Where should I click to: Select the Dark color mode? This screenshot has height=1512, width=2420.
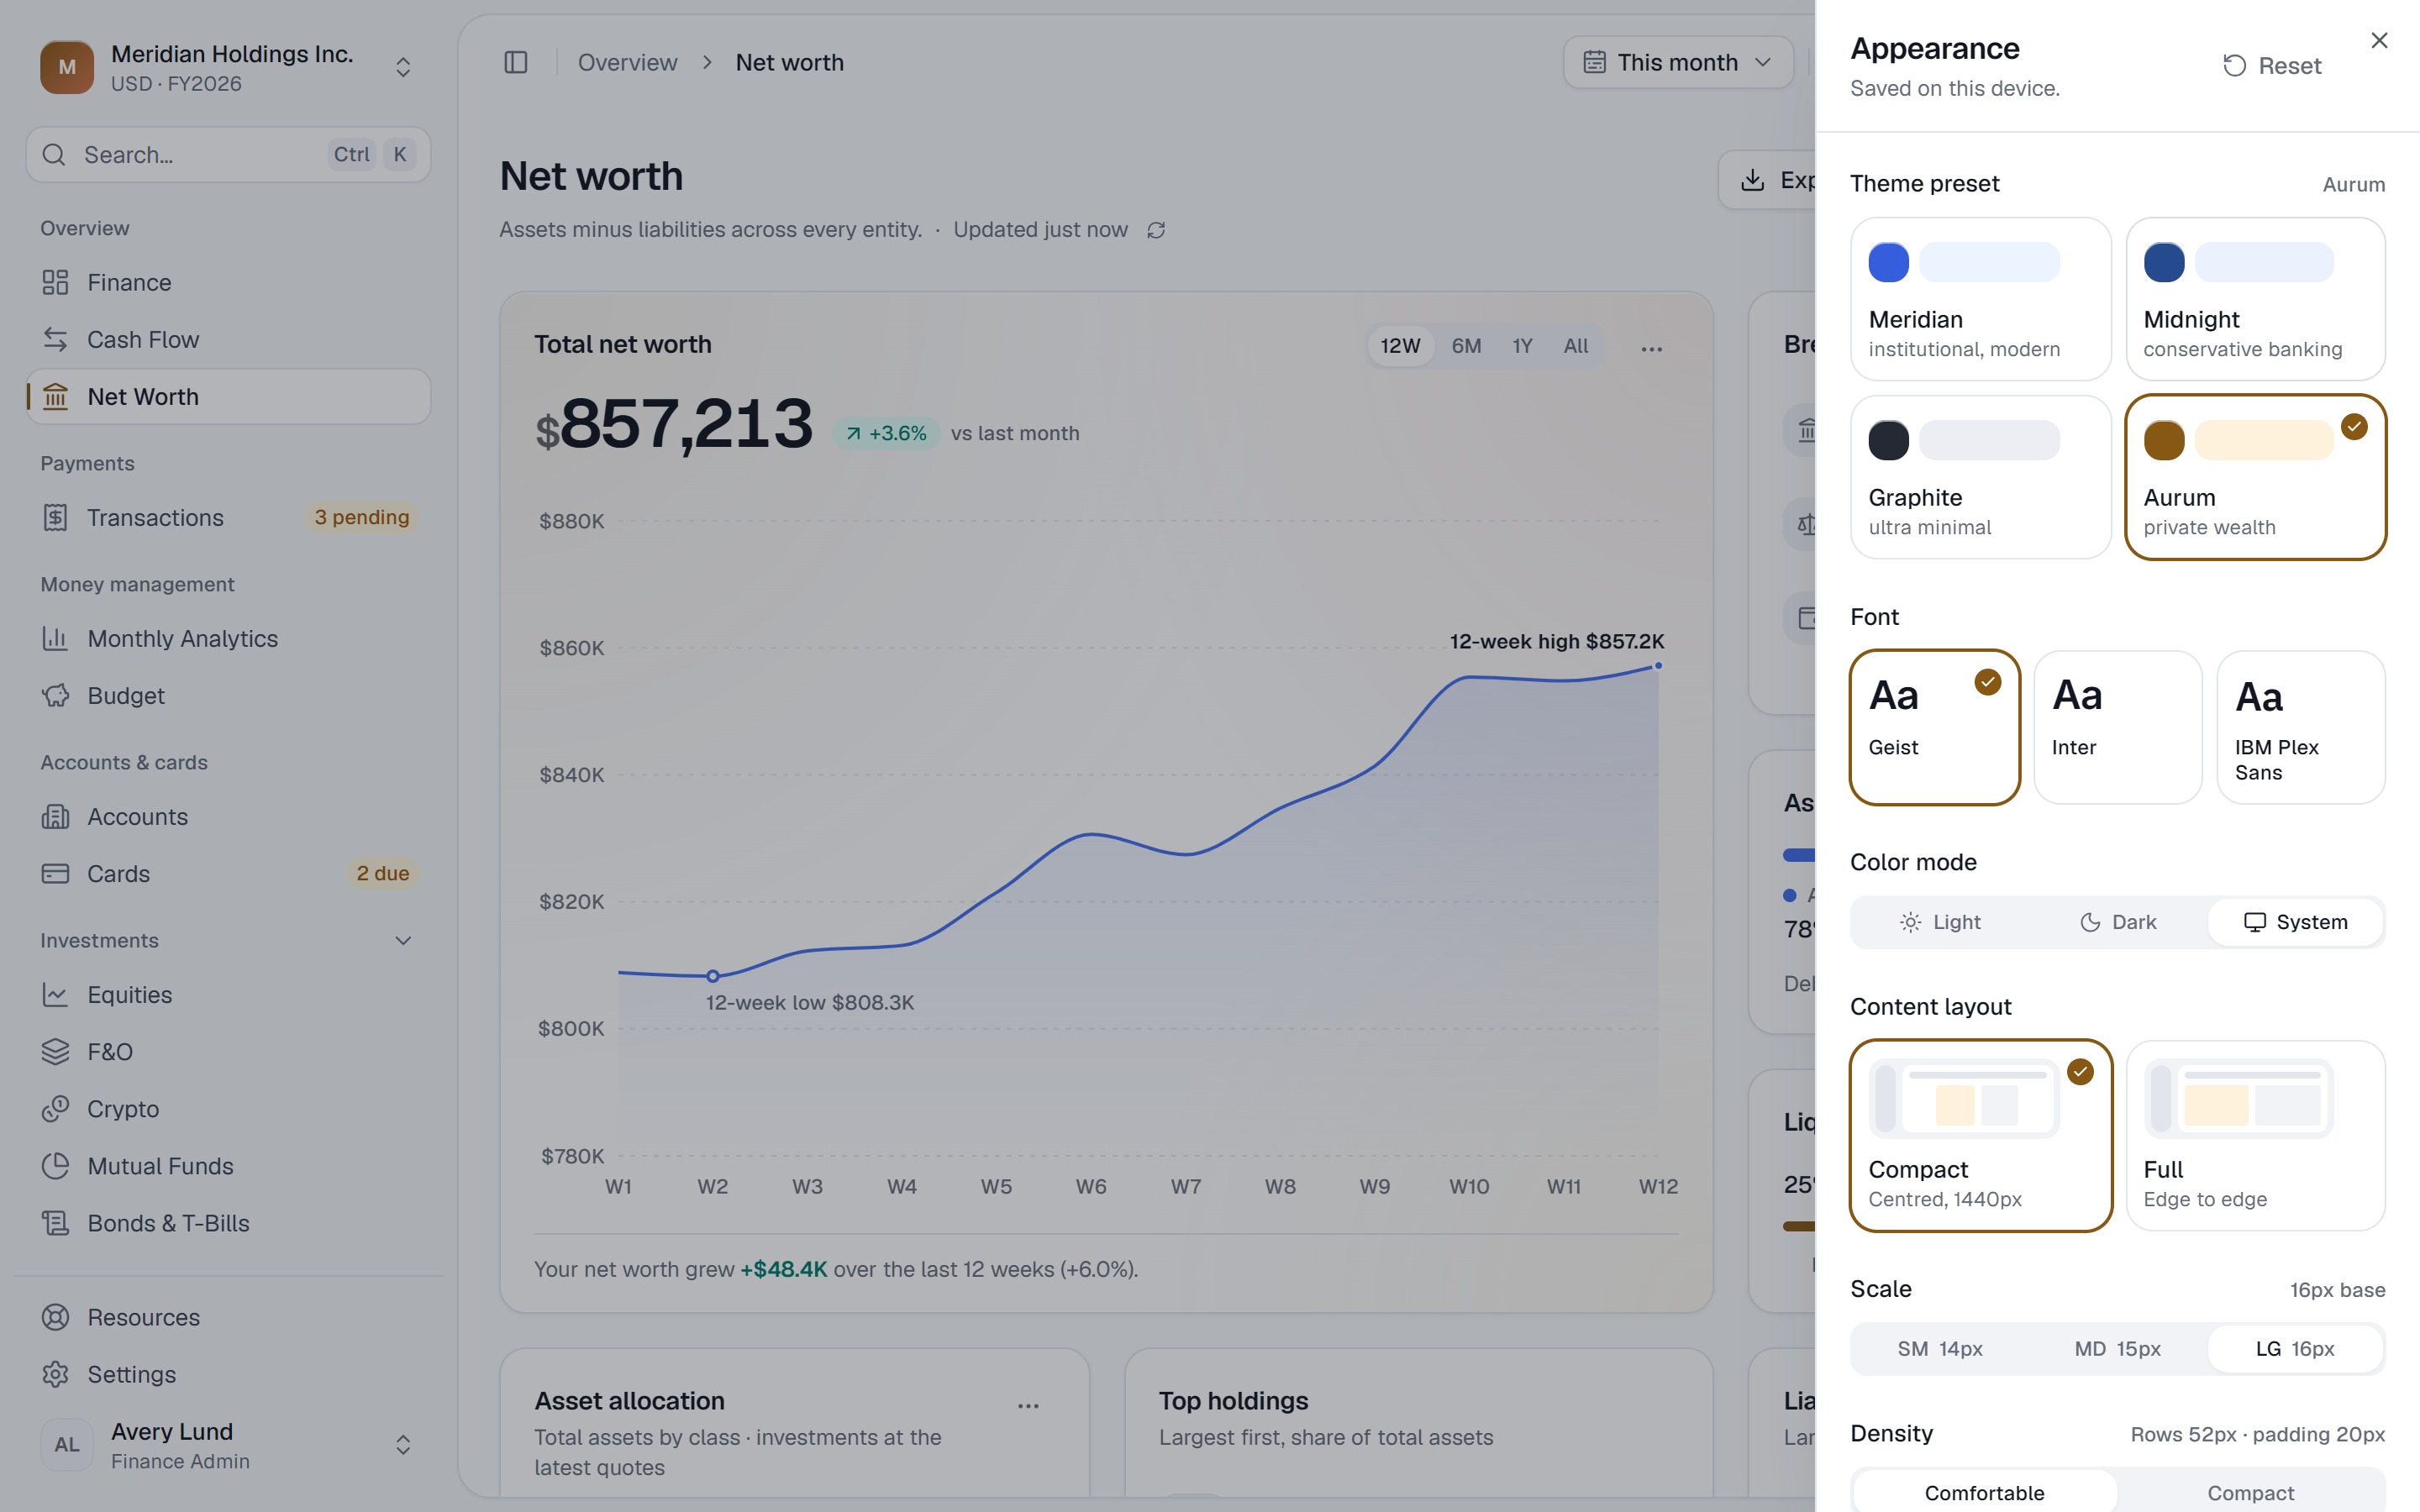pos(2118,922)
